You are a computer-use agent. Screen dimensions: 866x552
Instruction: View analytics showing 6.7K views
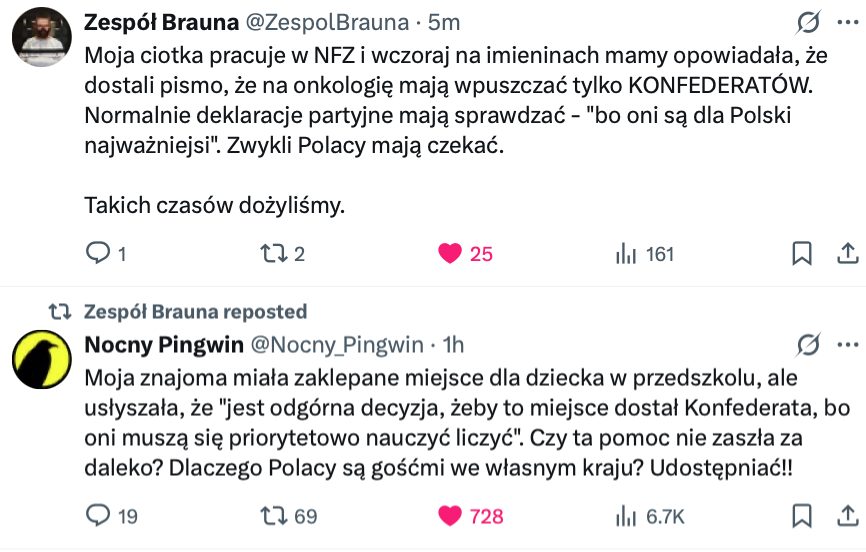pos(626,516)
